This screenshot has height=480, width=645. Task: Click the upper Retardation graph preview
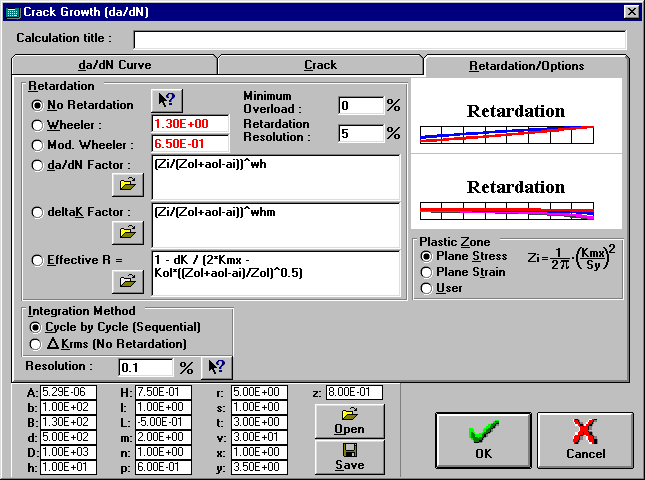pos(516,122)
